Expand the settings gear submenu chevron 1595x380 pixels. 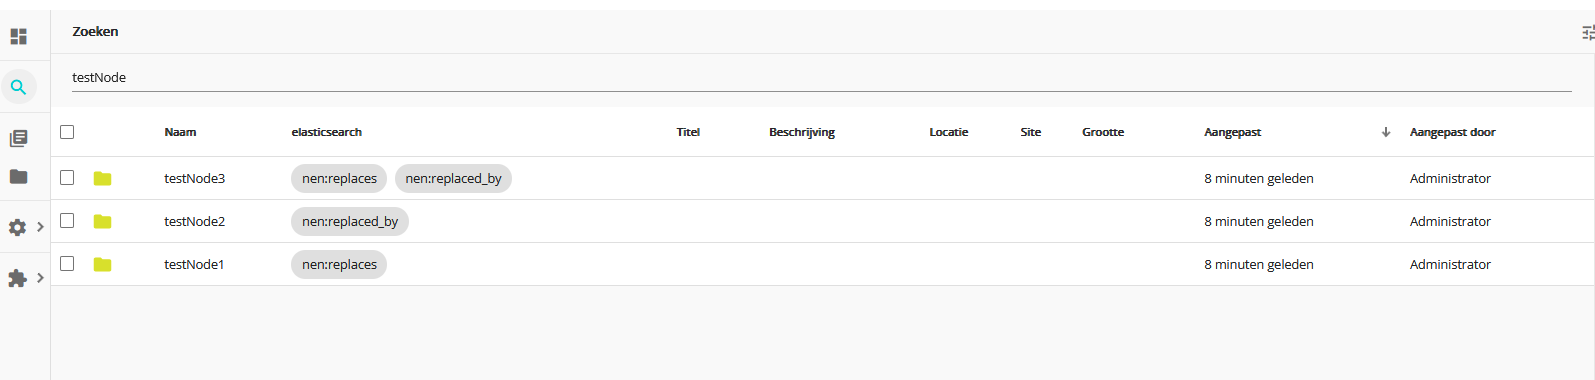click(x=40, y=227)
